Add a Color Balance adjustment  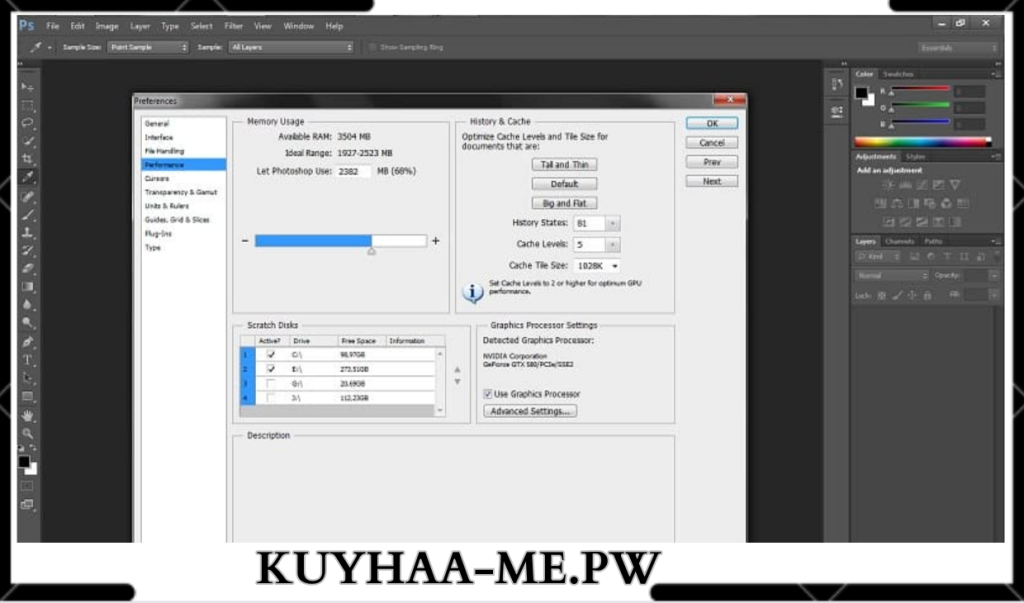897,203
